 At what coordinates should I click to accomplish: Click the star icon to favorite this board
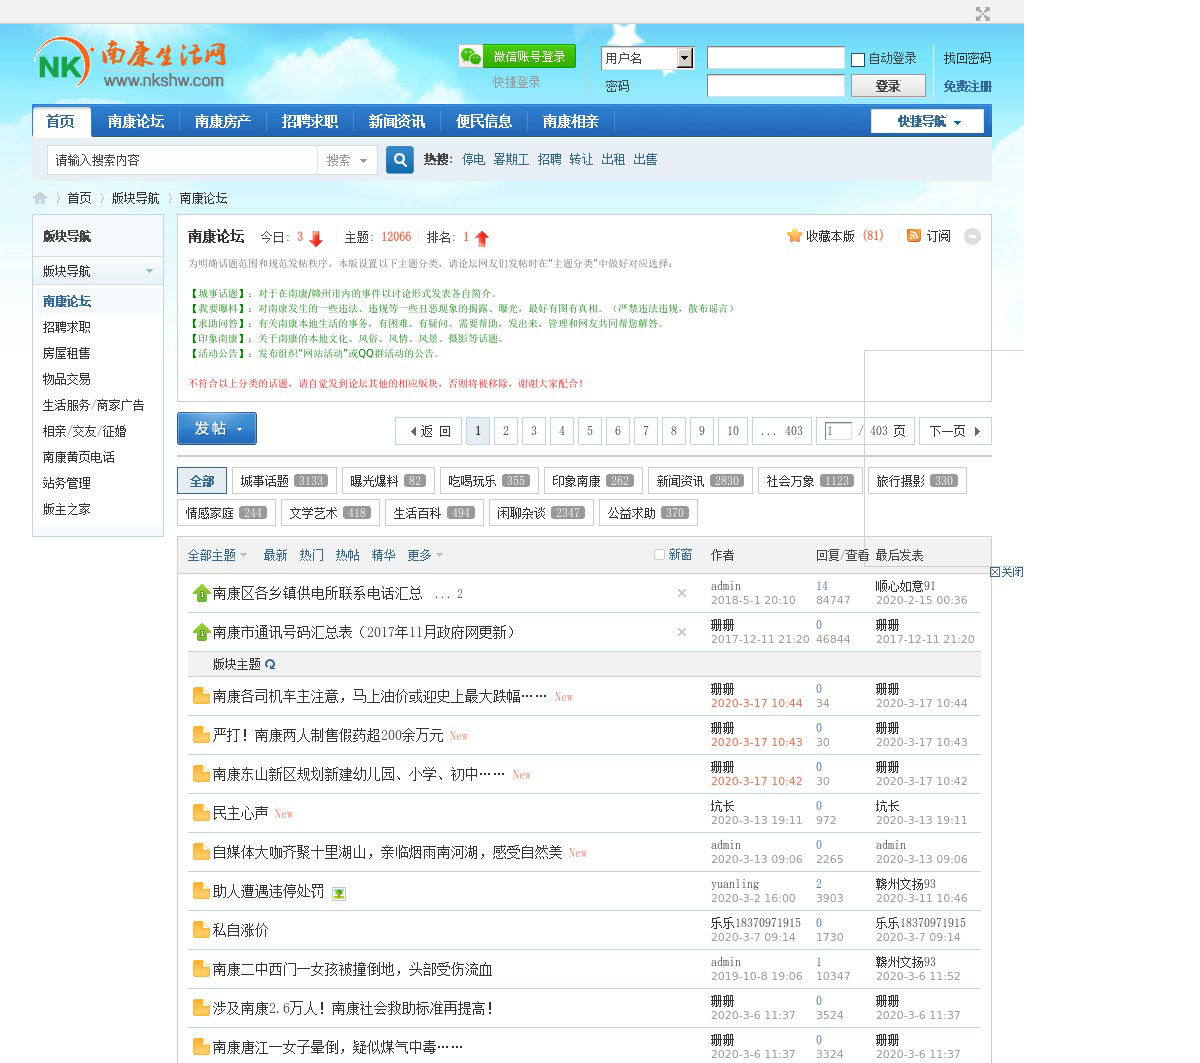[794, 236]
